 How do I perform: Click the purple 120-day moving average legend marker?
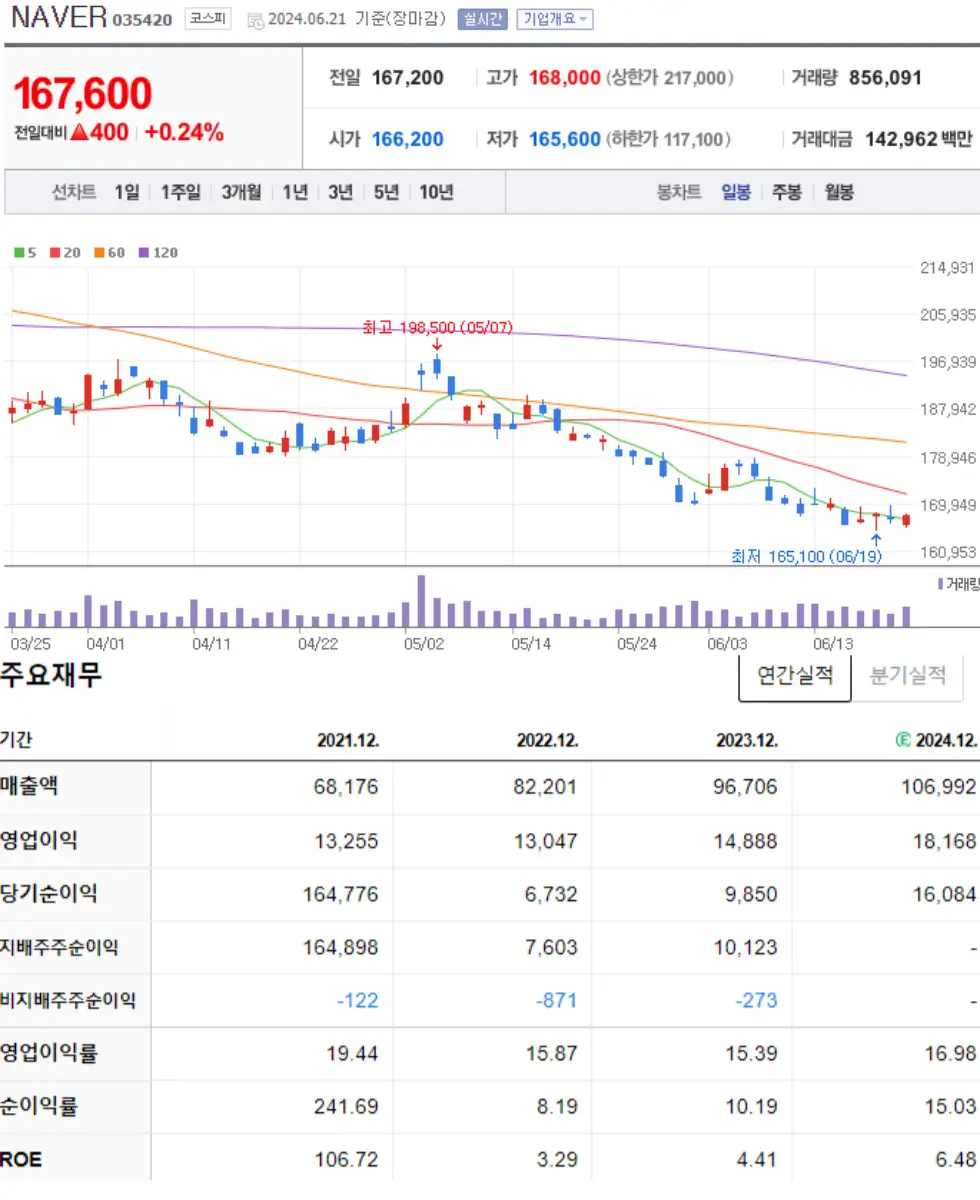[144, 253]
